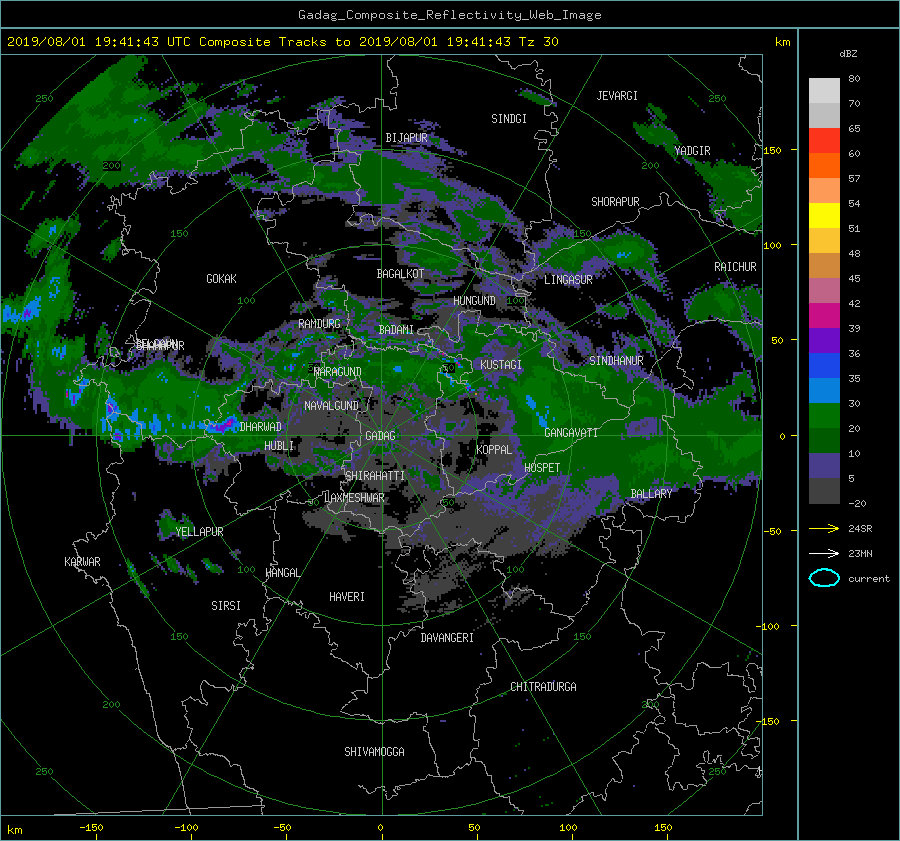Click the '24SR' legend label
The width and height of the screenshot is (900, 841).
[x=860, y=529]
